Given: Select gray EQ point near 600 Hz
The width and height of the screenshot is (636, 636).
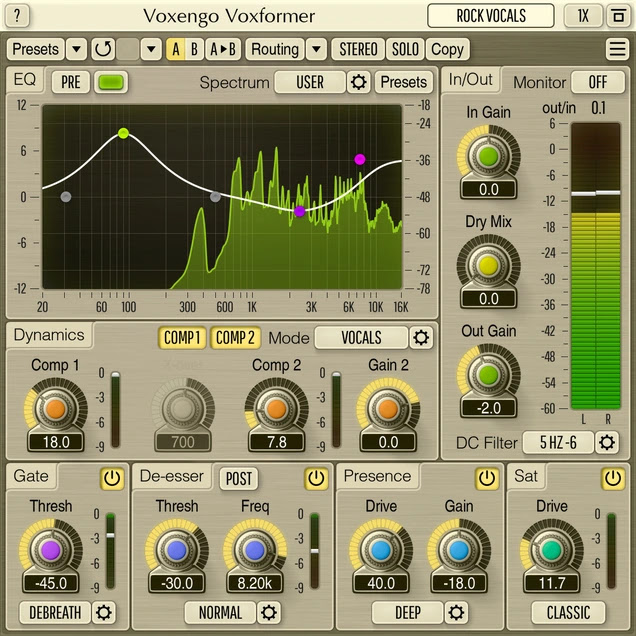Looking at the screenshot, I should tap(215, 197).
